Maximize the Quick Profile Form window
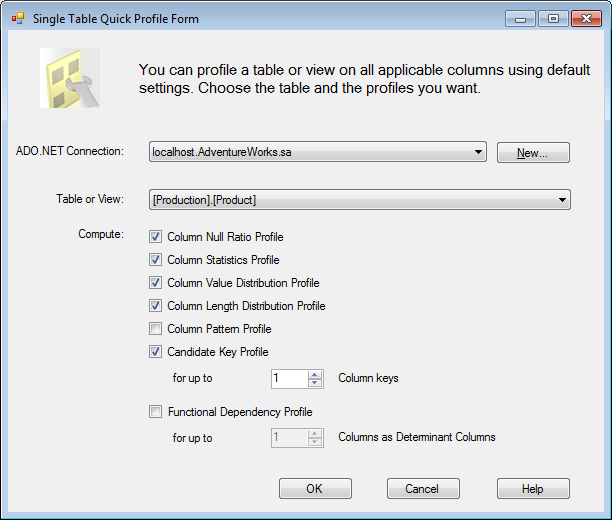The width and height of the screenshot is (612, 520). click(x=553, y=19)
